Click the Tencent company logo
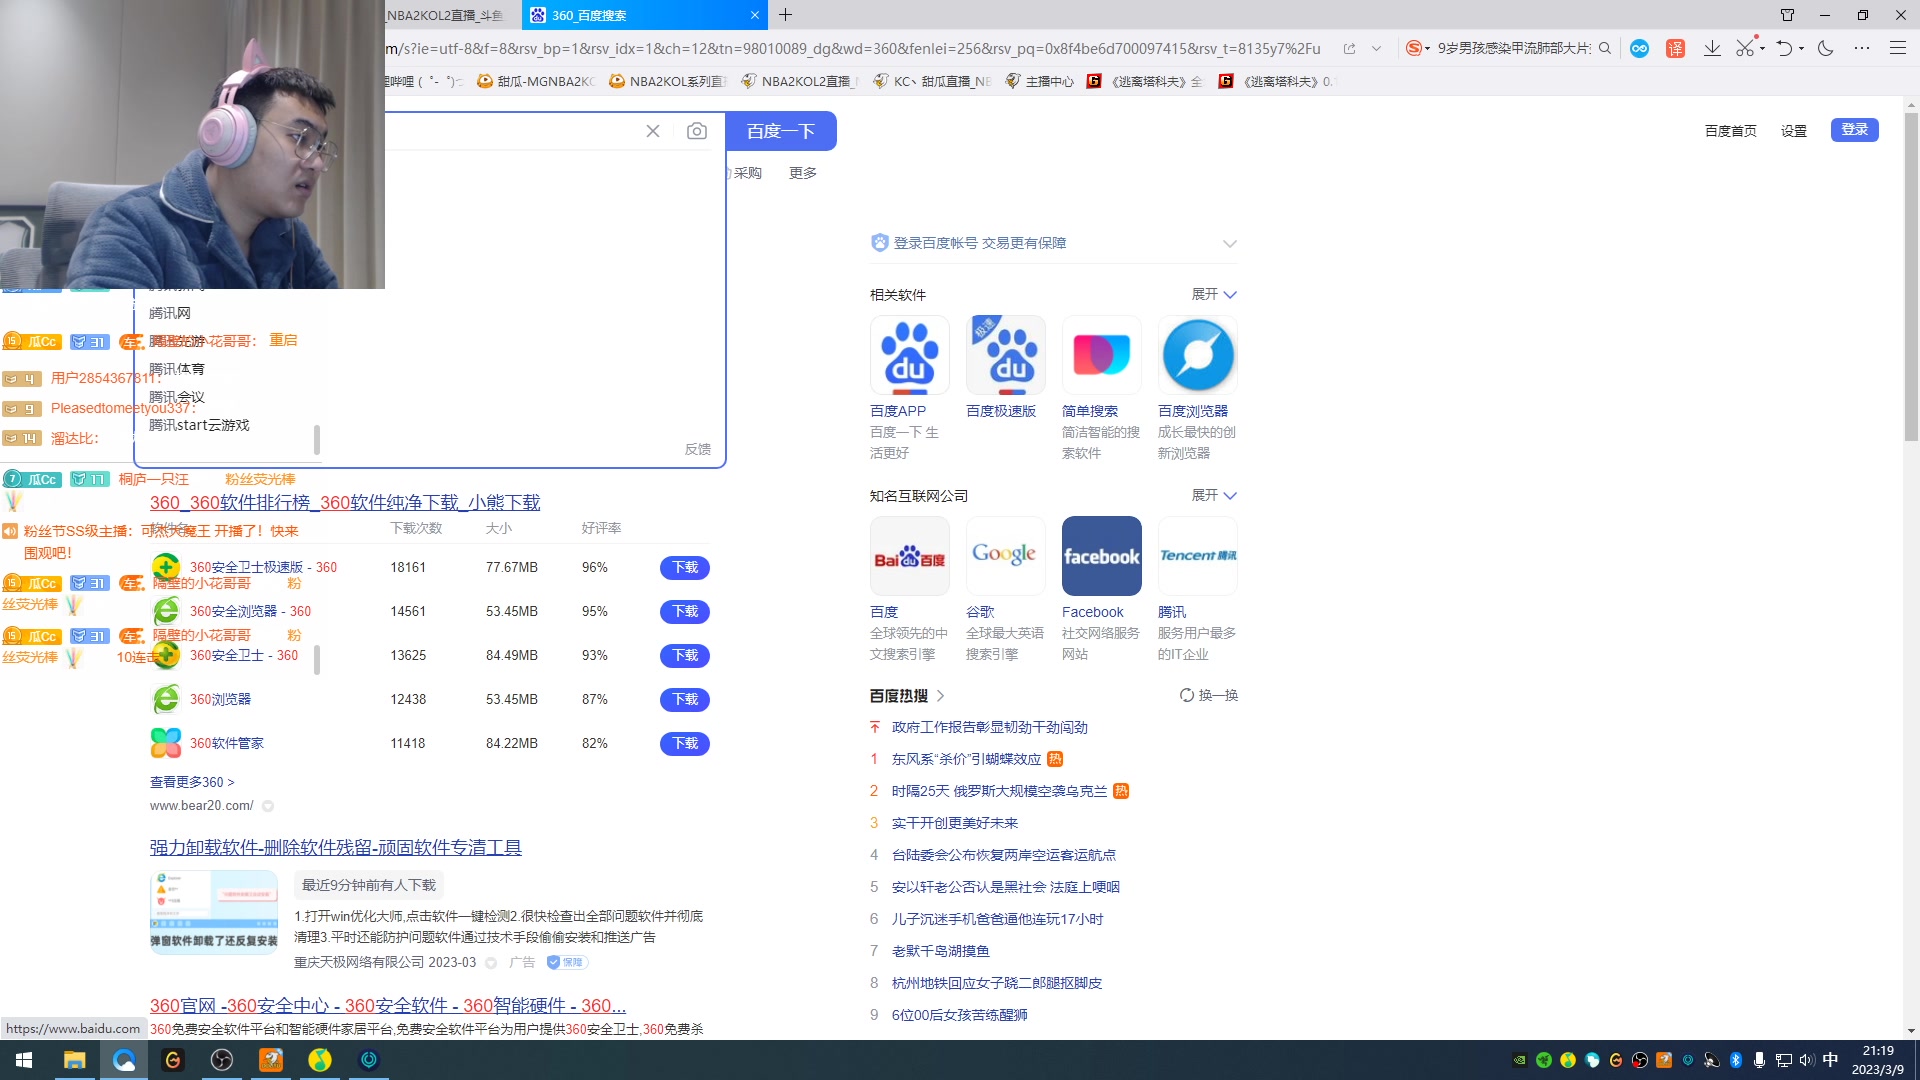This screenshot has height=1080, width=1920. click(1198, 556)
